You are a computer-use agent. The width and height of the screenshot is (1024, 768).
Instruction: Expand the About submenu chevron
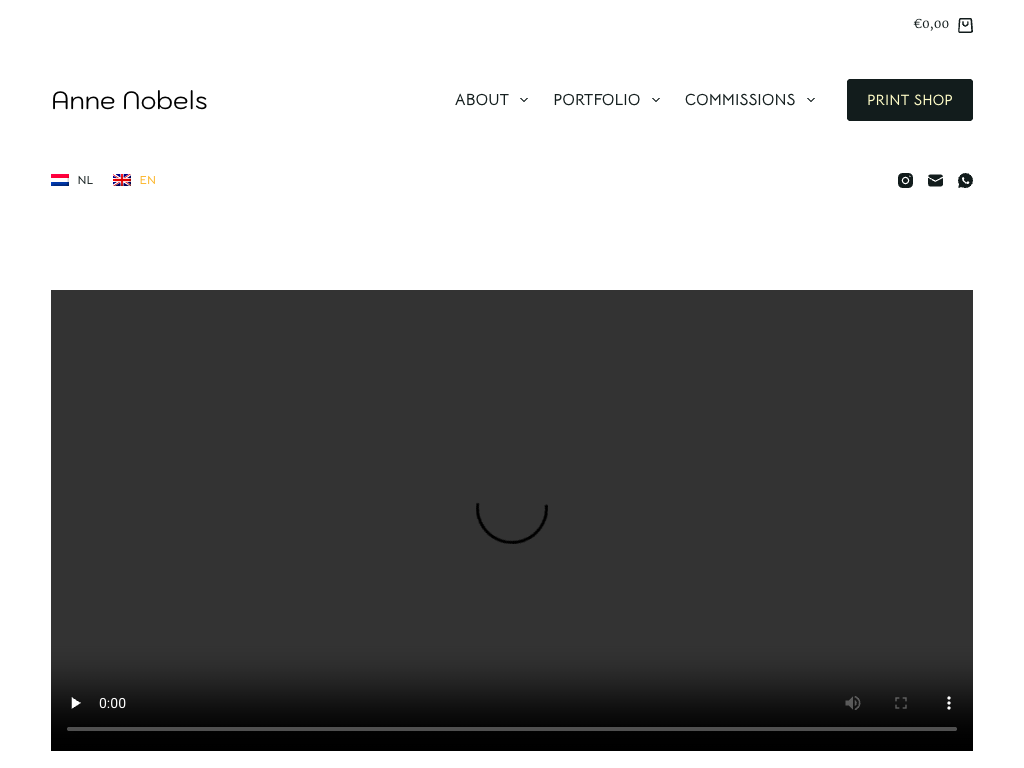pos(524,100)
